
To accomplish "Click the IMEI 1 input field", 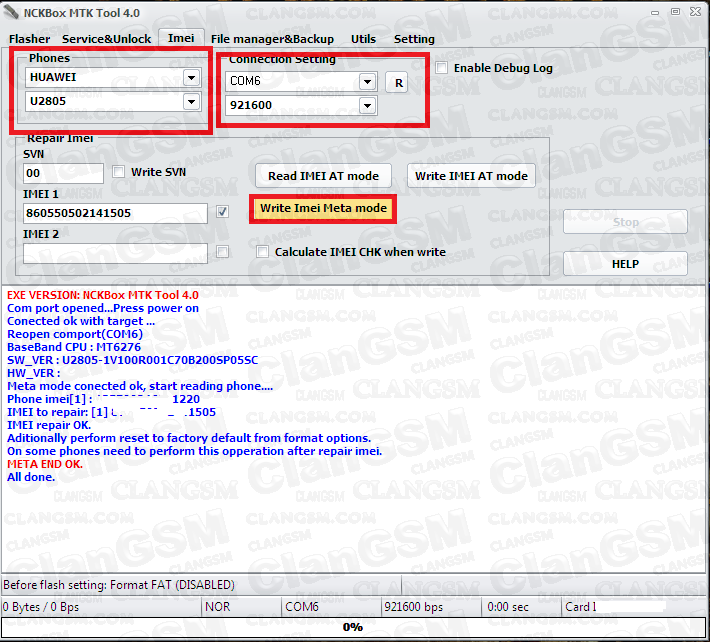I will coord(115,213).
